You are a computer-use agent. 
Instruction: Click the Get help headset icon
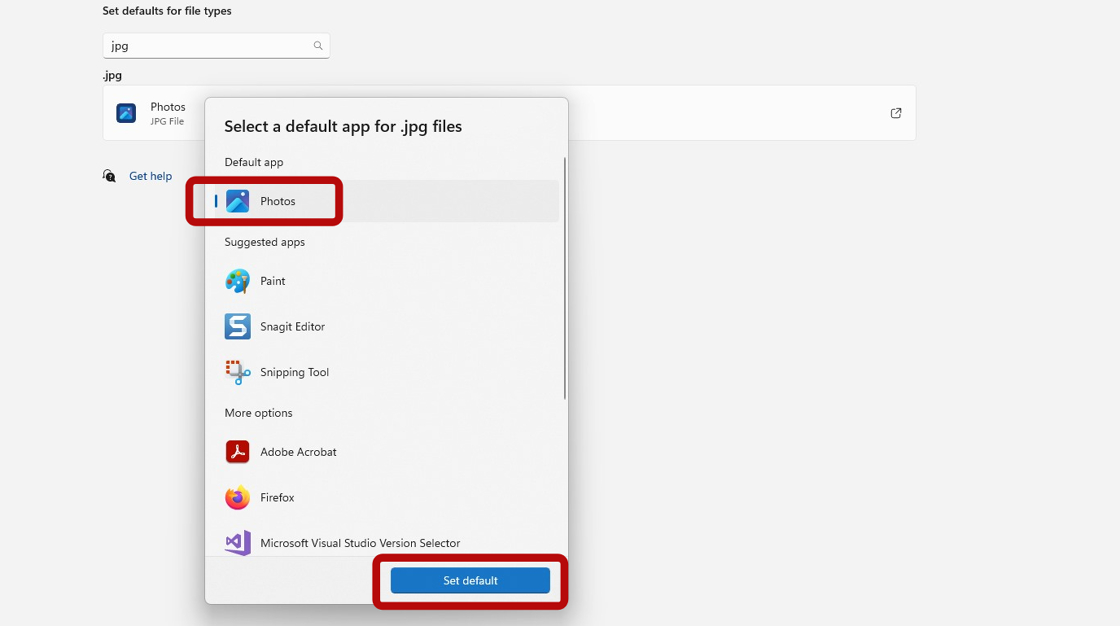tap(109, 176)
